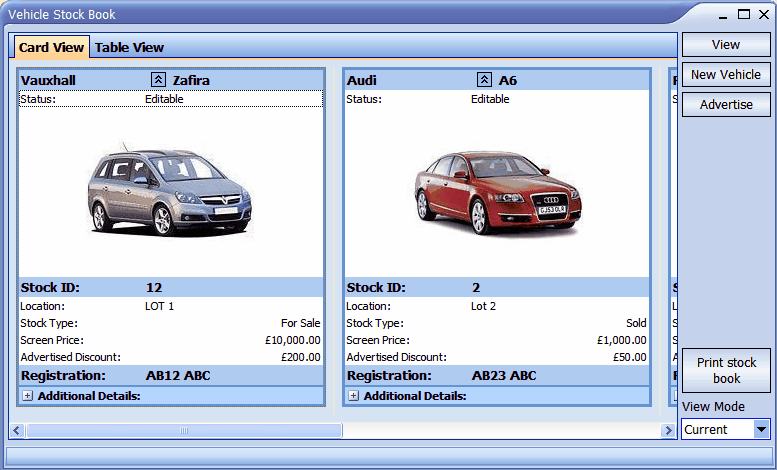Print stock book
777x470 pixels.
click(x=726, y=370)
